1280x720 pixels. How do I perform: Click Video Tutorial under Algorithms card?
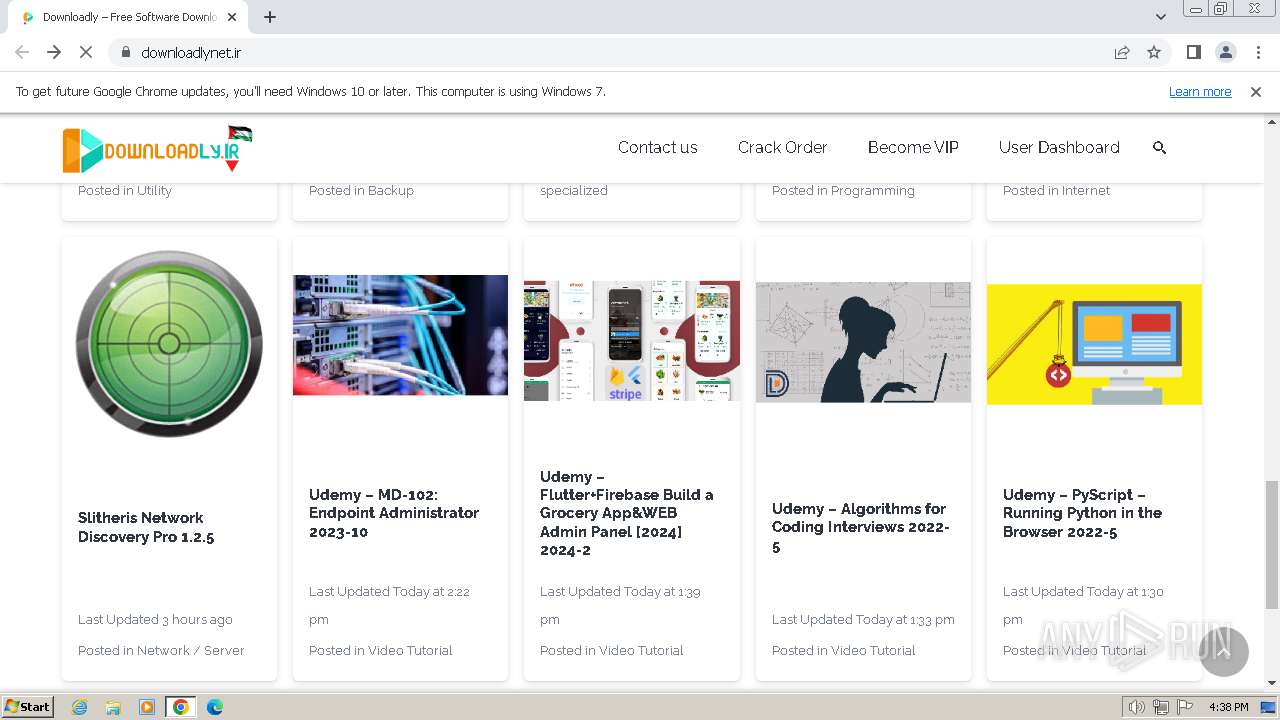873,650
